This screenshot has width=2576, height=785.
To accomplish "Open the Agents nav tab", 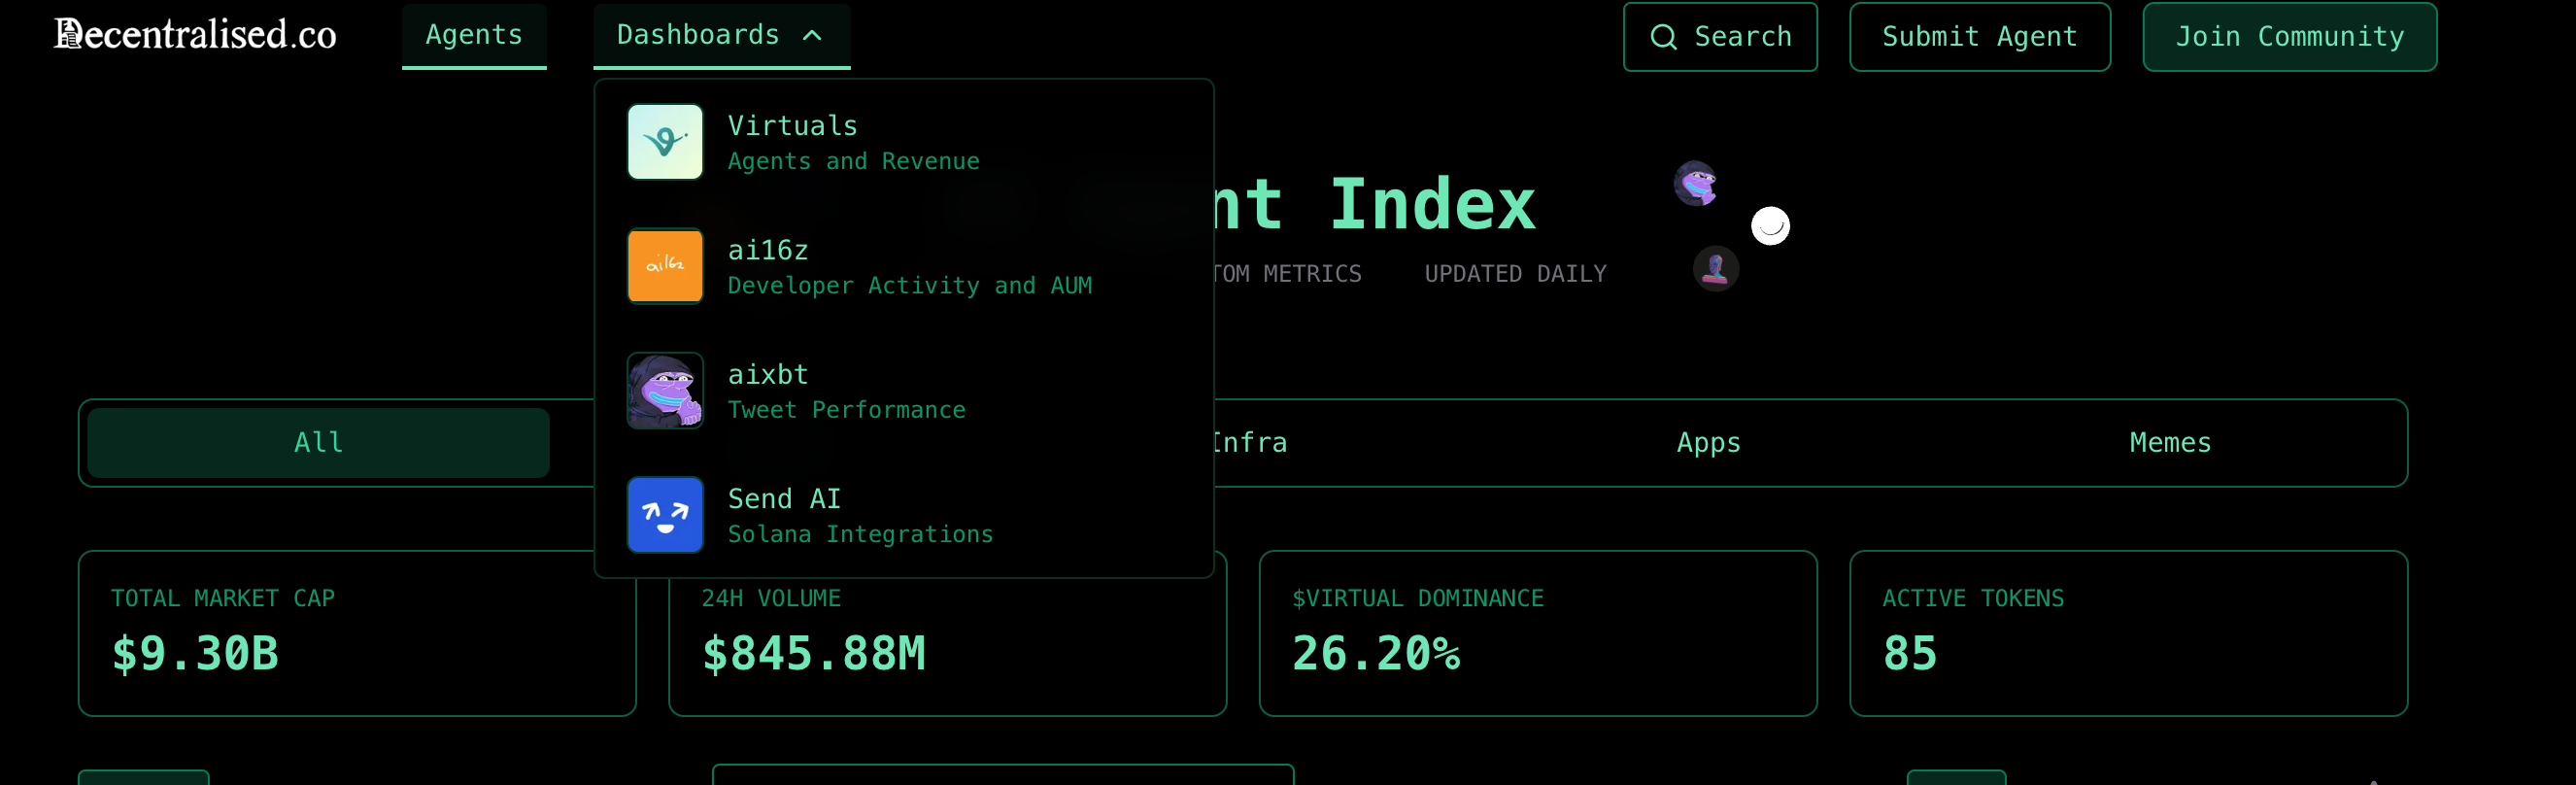I will [474, 35].
